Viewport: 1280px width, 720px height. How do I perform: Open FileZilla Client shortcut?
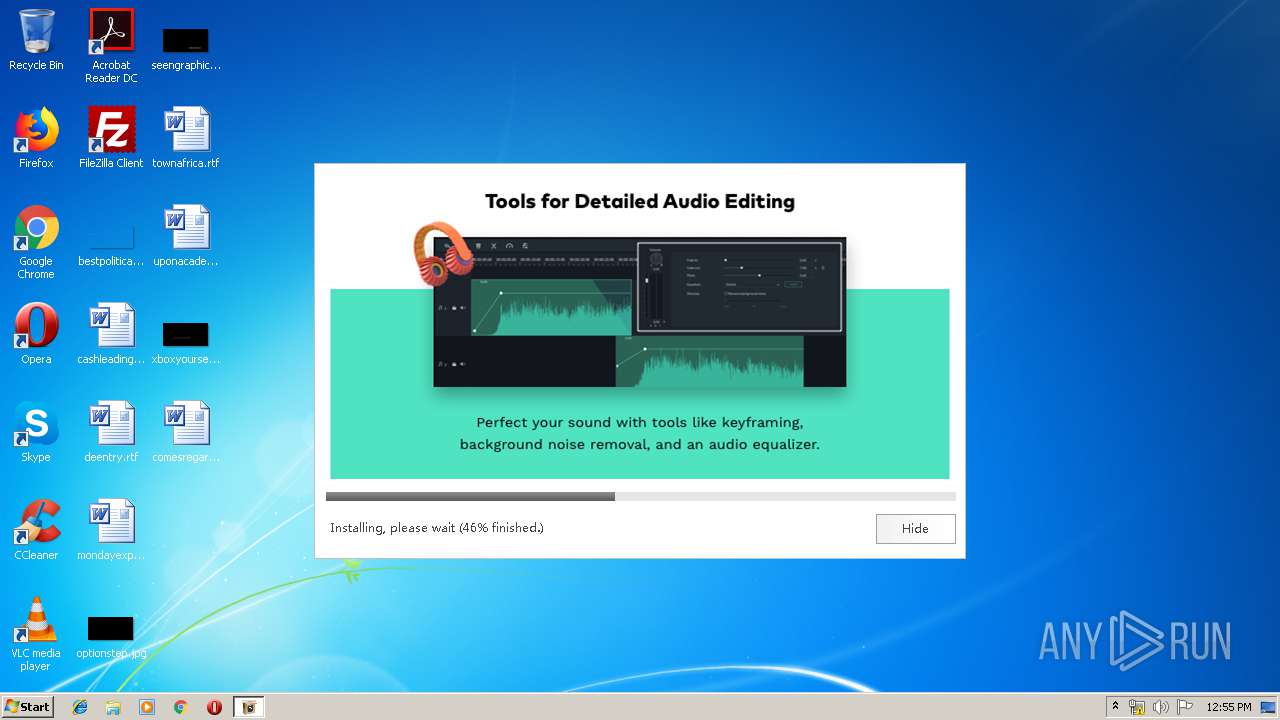[x=111, y=139]
